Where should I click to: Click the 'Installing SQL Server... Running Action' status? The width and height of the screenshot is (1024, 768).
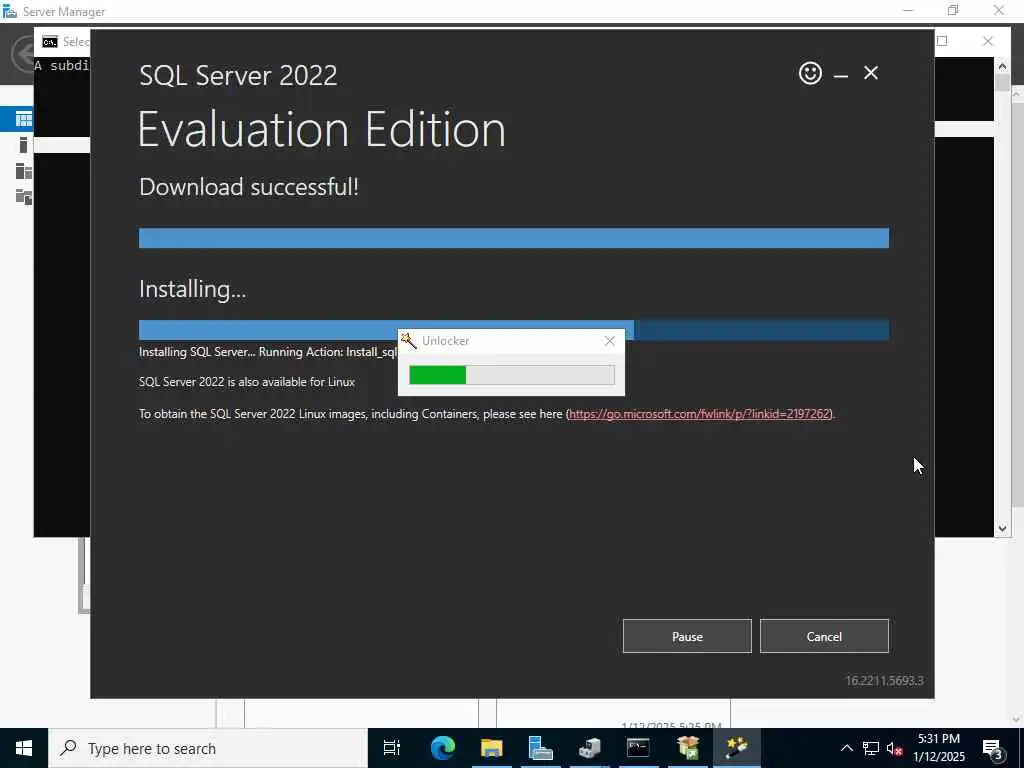point(268,352)
